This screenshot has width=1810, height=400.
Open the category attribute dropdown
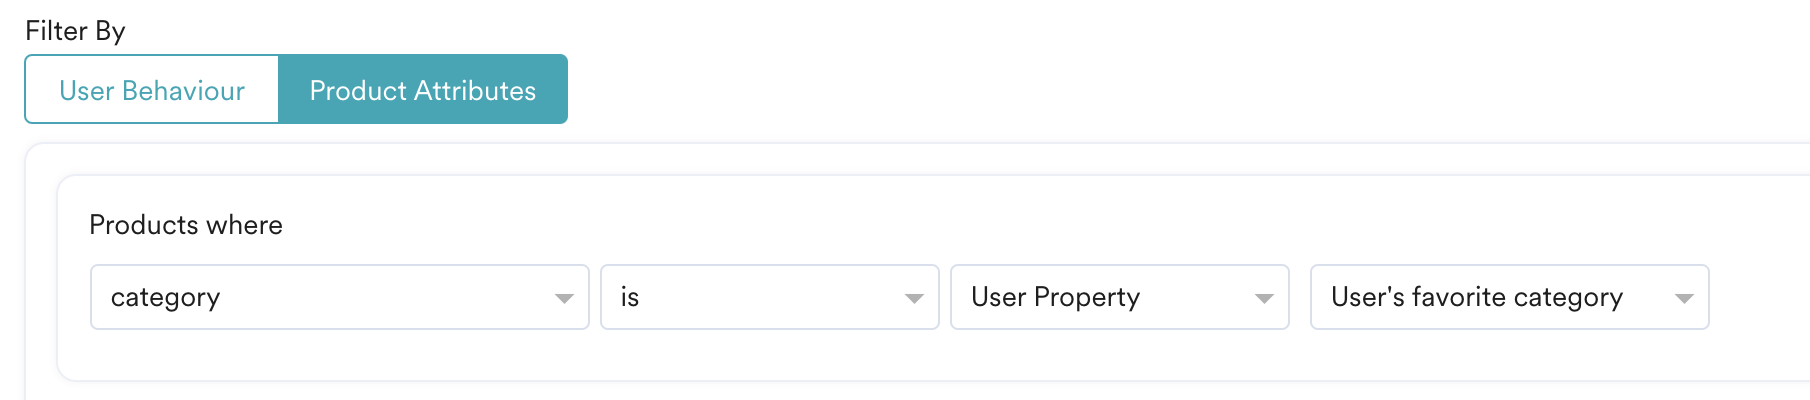click(x=340, y=297)
